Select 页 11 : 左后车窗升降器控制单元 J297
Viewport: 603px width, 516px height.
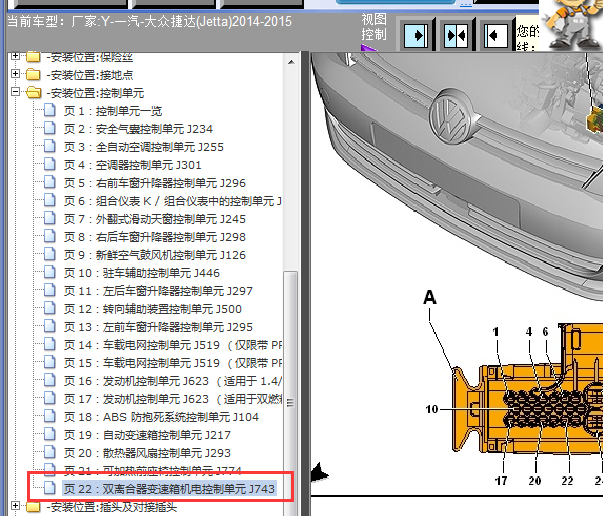[158, 291]
